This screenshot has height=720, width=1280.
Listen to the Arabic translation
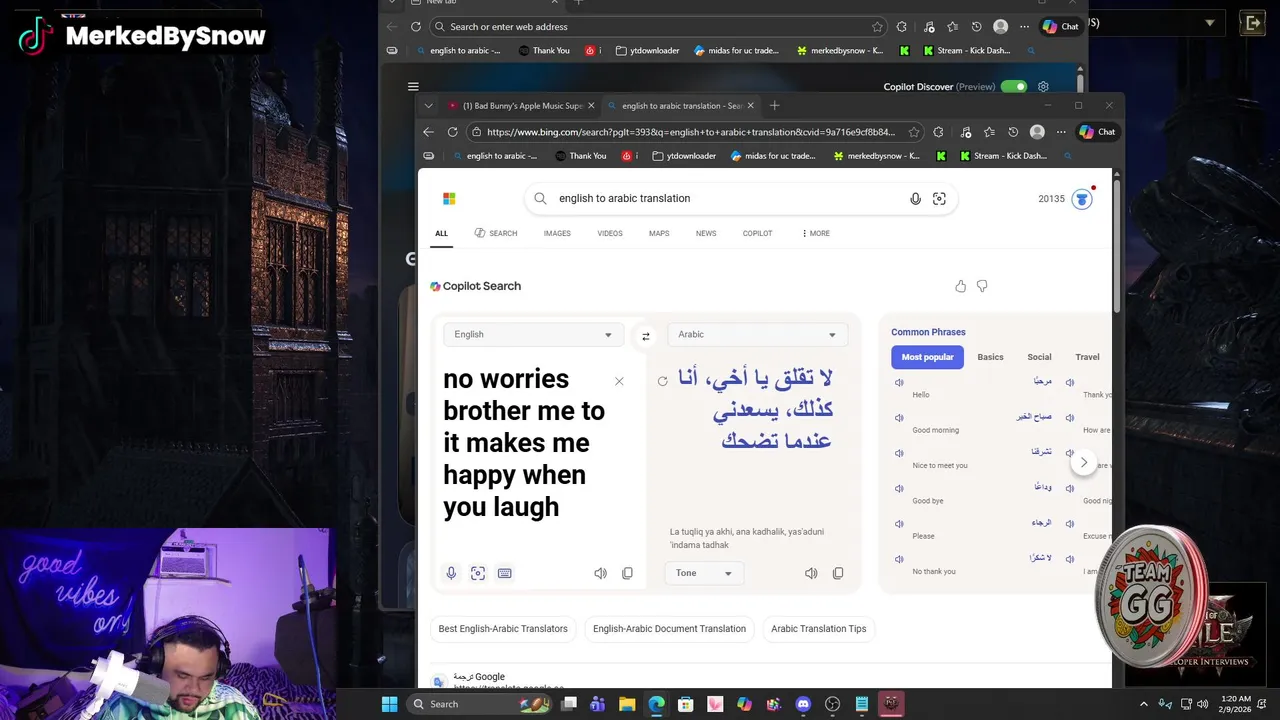tap(811, 573)
